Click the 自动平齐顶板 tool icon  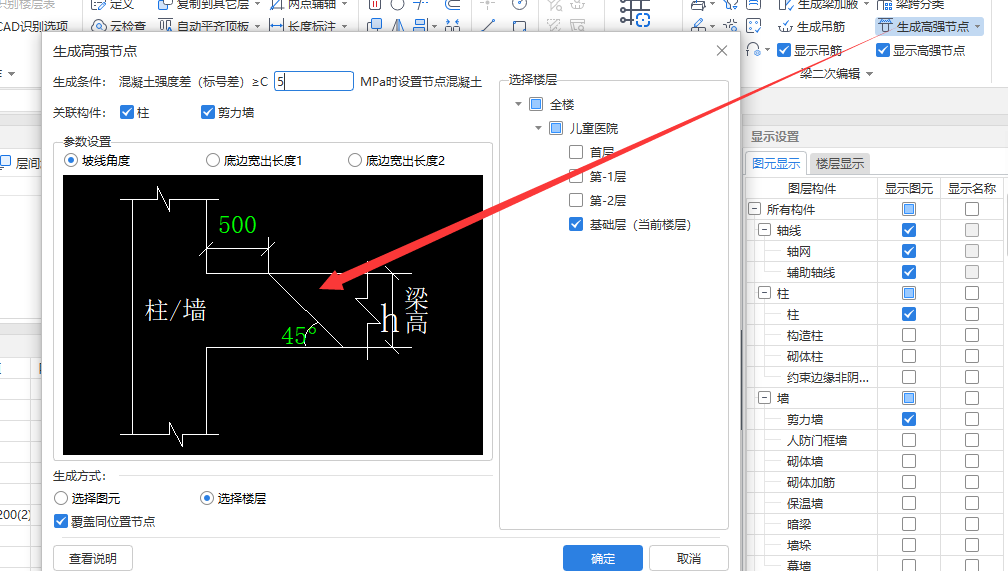(x=165, y=26)
